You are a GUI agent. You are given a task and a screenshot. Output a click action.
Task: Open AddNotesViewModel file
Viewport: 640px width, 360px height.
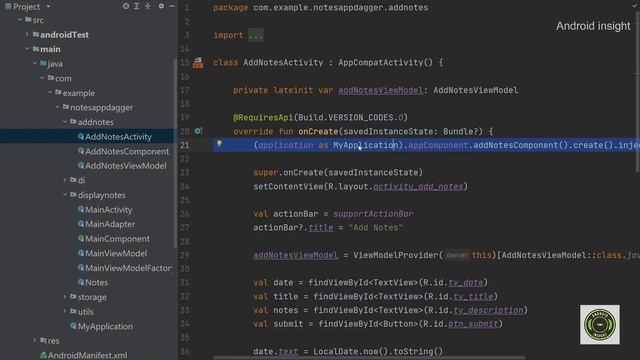point(126,166)
